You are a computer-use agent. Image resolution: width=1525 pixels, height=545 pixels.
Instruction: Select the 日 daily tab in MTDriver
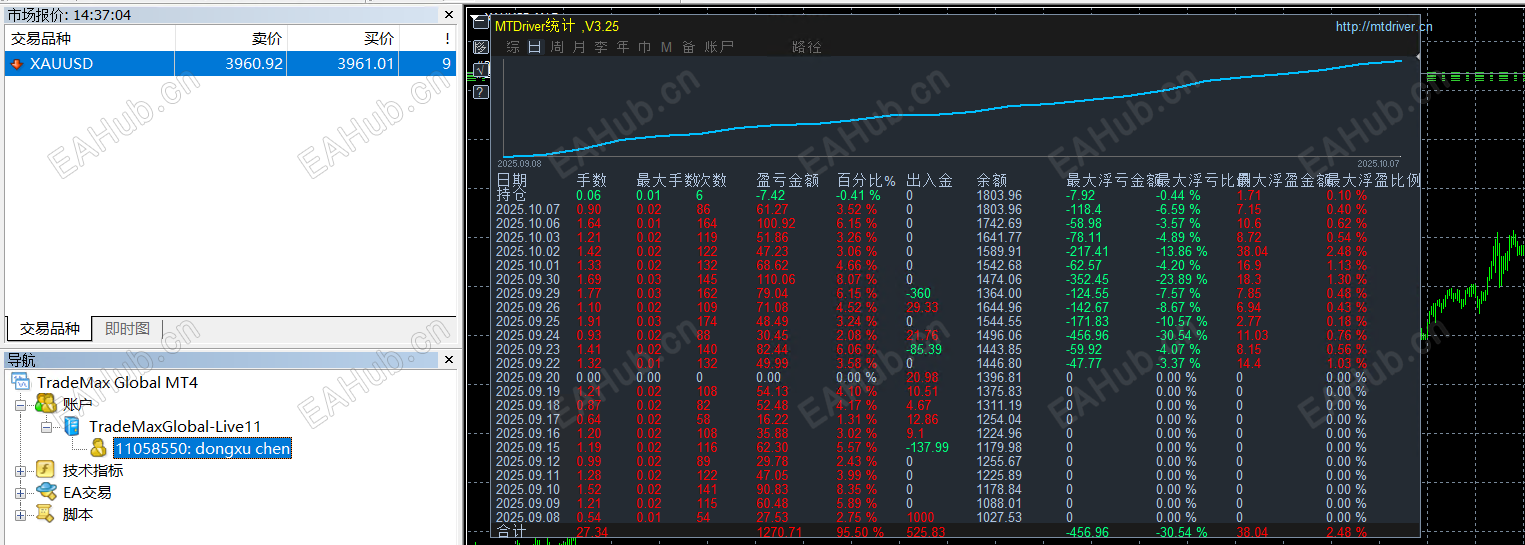(535, 47)
